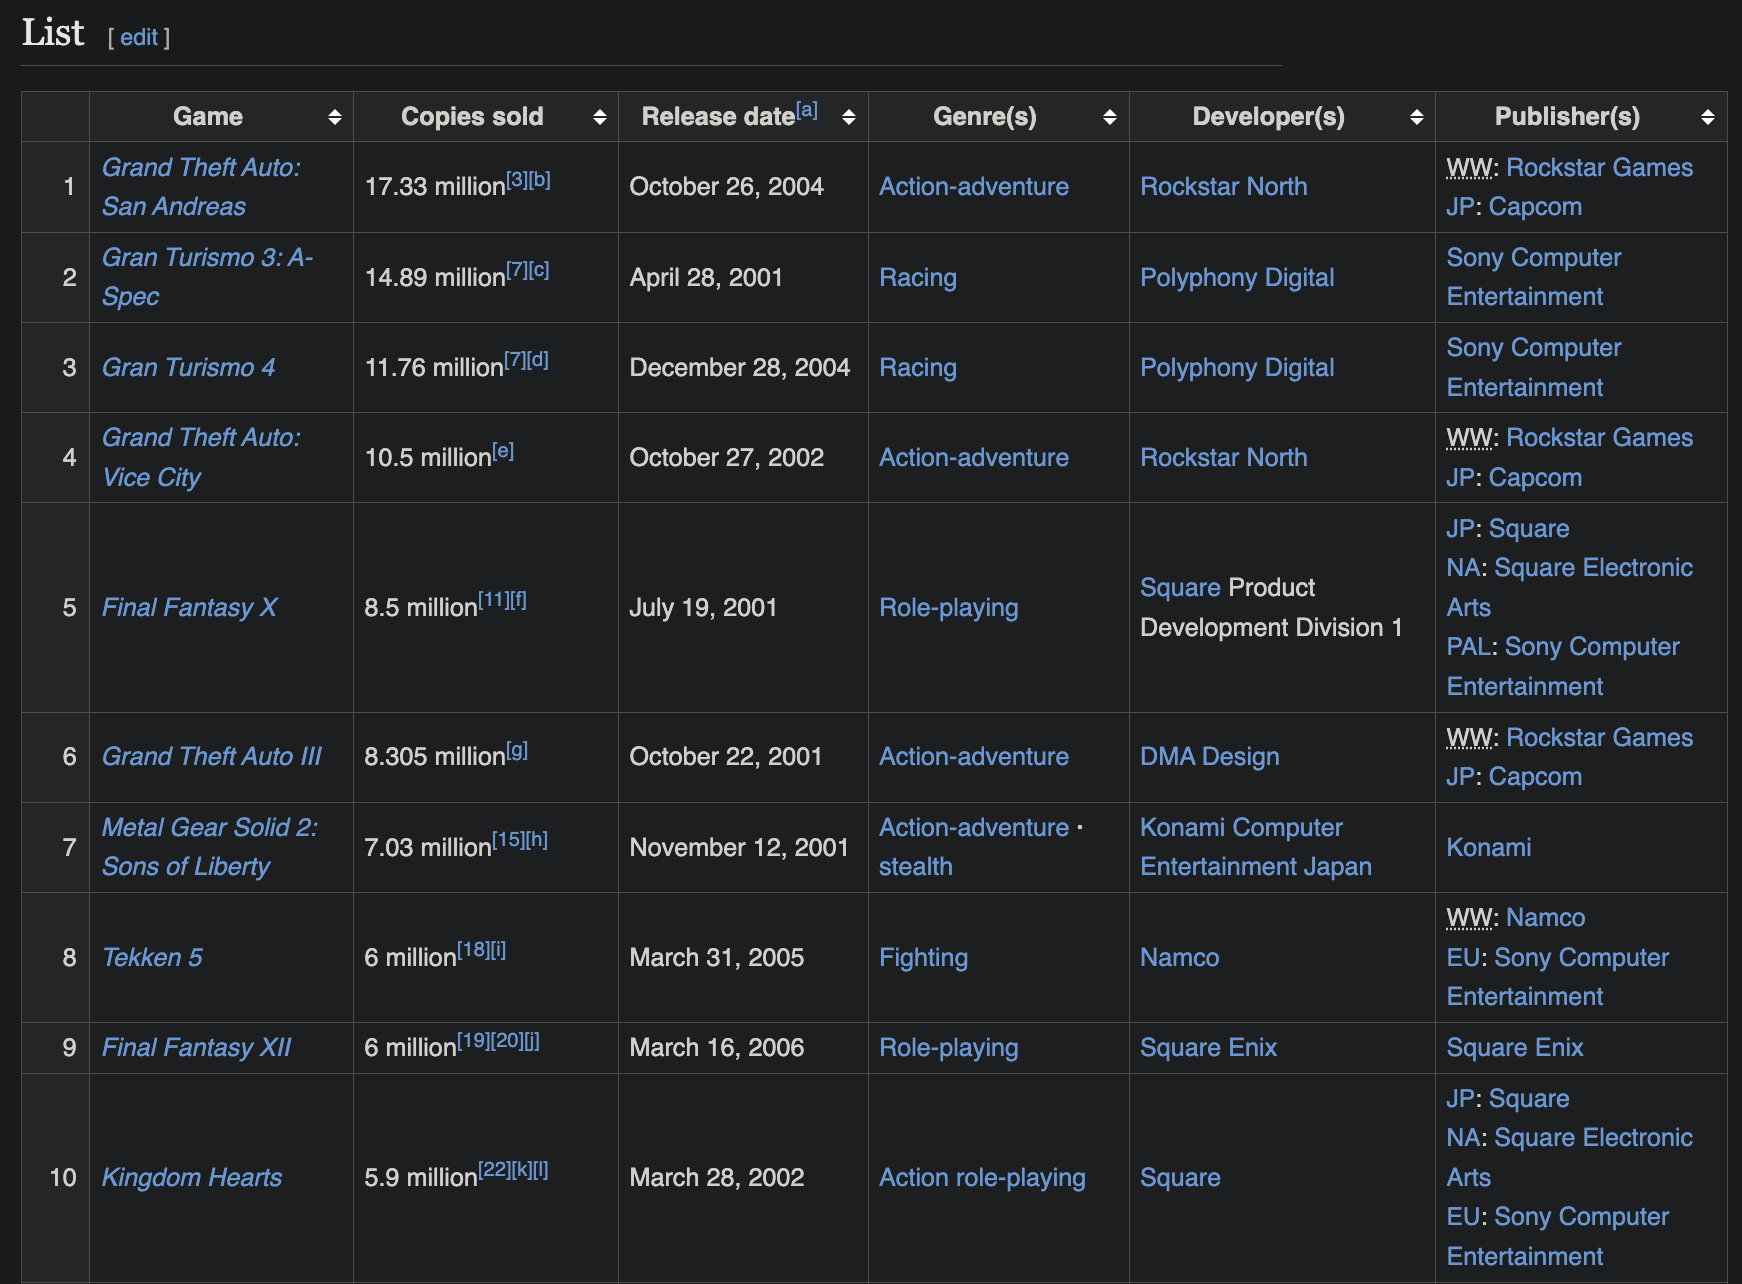Image resolution: width=1742 pixels, height=1284 pixels.
Task: Click the Developer(s) sort arrows
Action: [1416, 117]
